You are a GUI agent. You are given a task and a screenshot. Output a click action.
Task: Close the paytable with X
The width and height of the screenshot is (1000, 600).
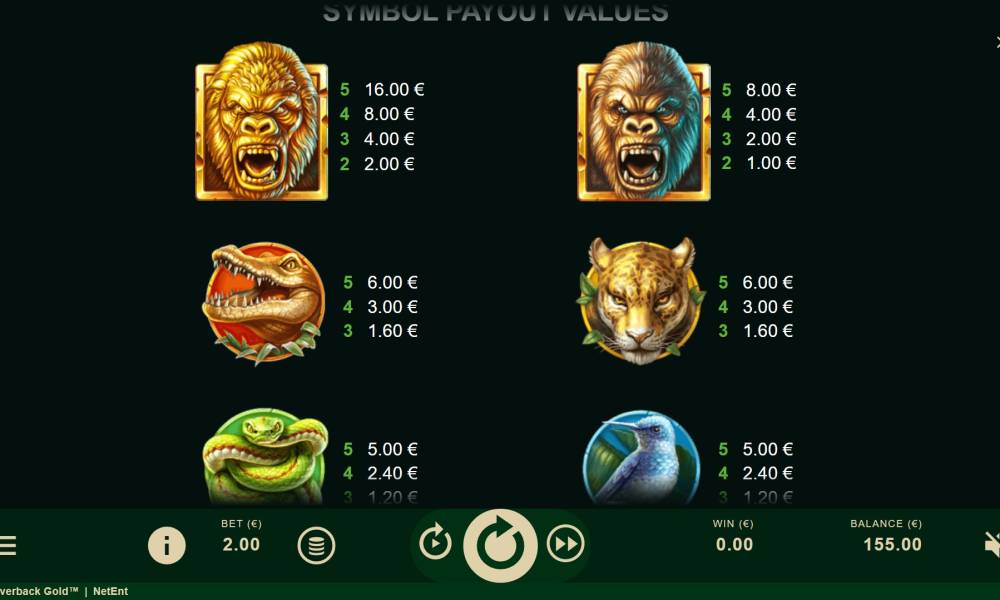point(997,42)
